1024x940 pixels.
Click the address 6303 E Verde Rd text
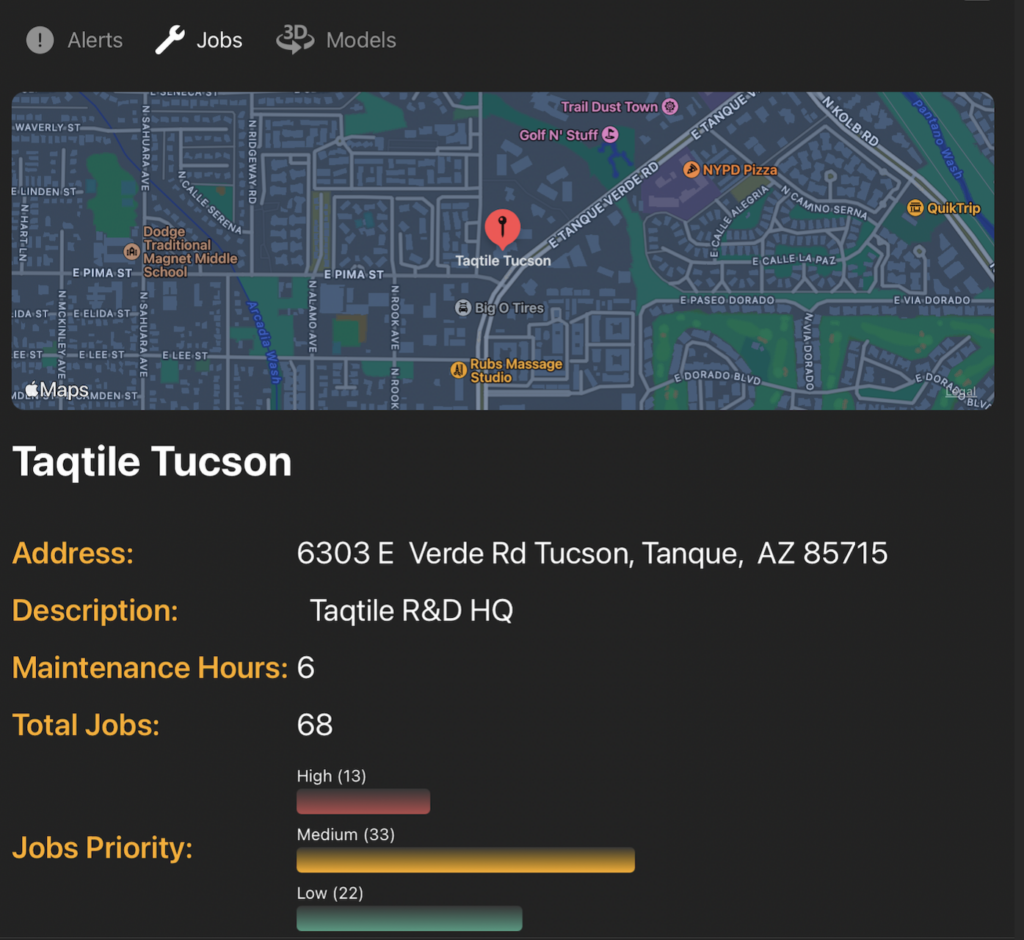coord(592,553)
